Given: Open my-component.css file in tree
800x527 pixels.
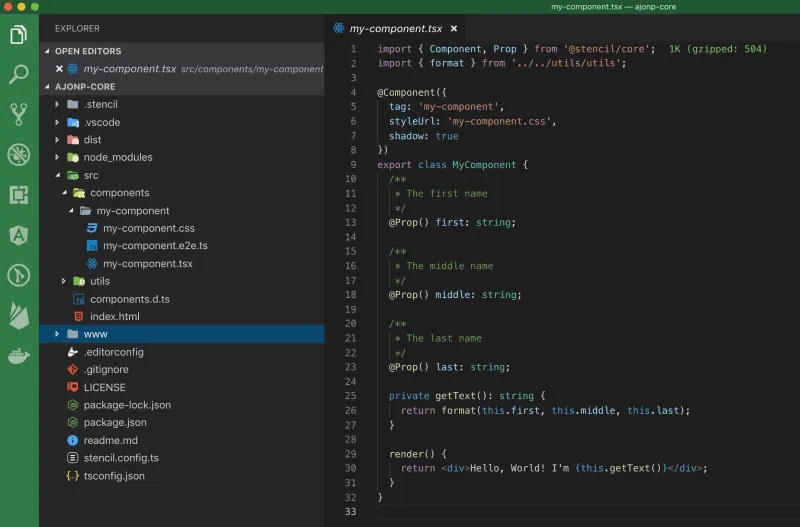Looking at the screenshot, I should [148, 228].
